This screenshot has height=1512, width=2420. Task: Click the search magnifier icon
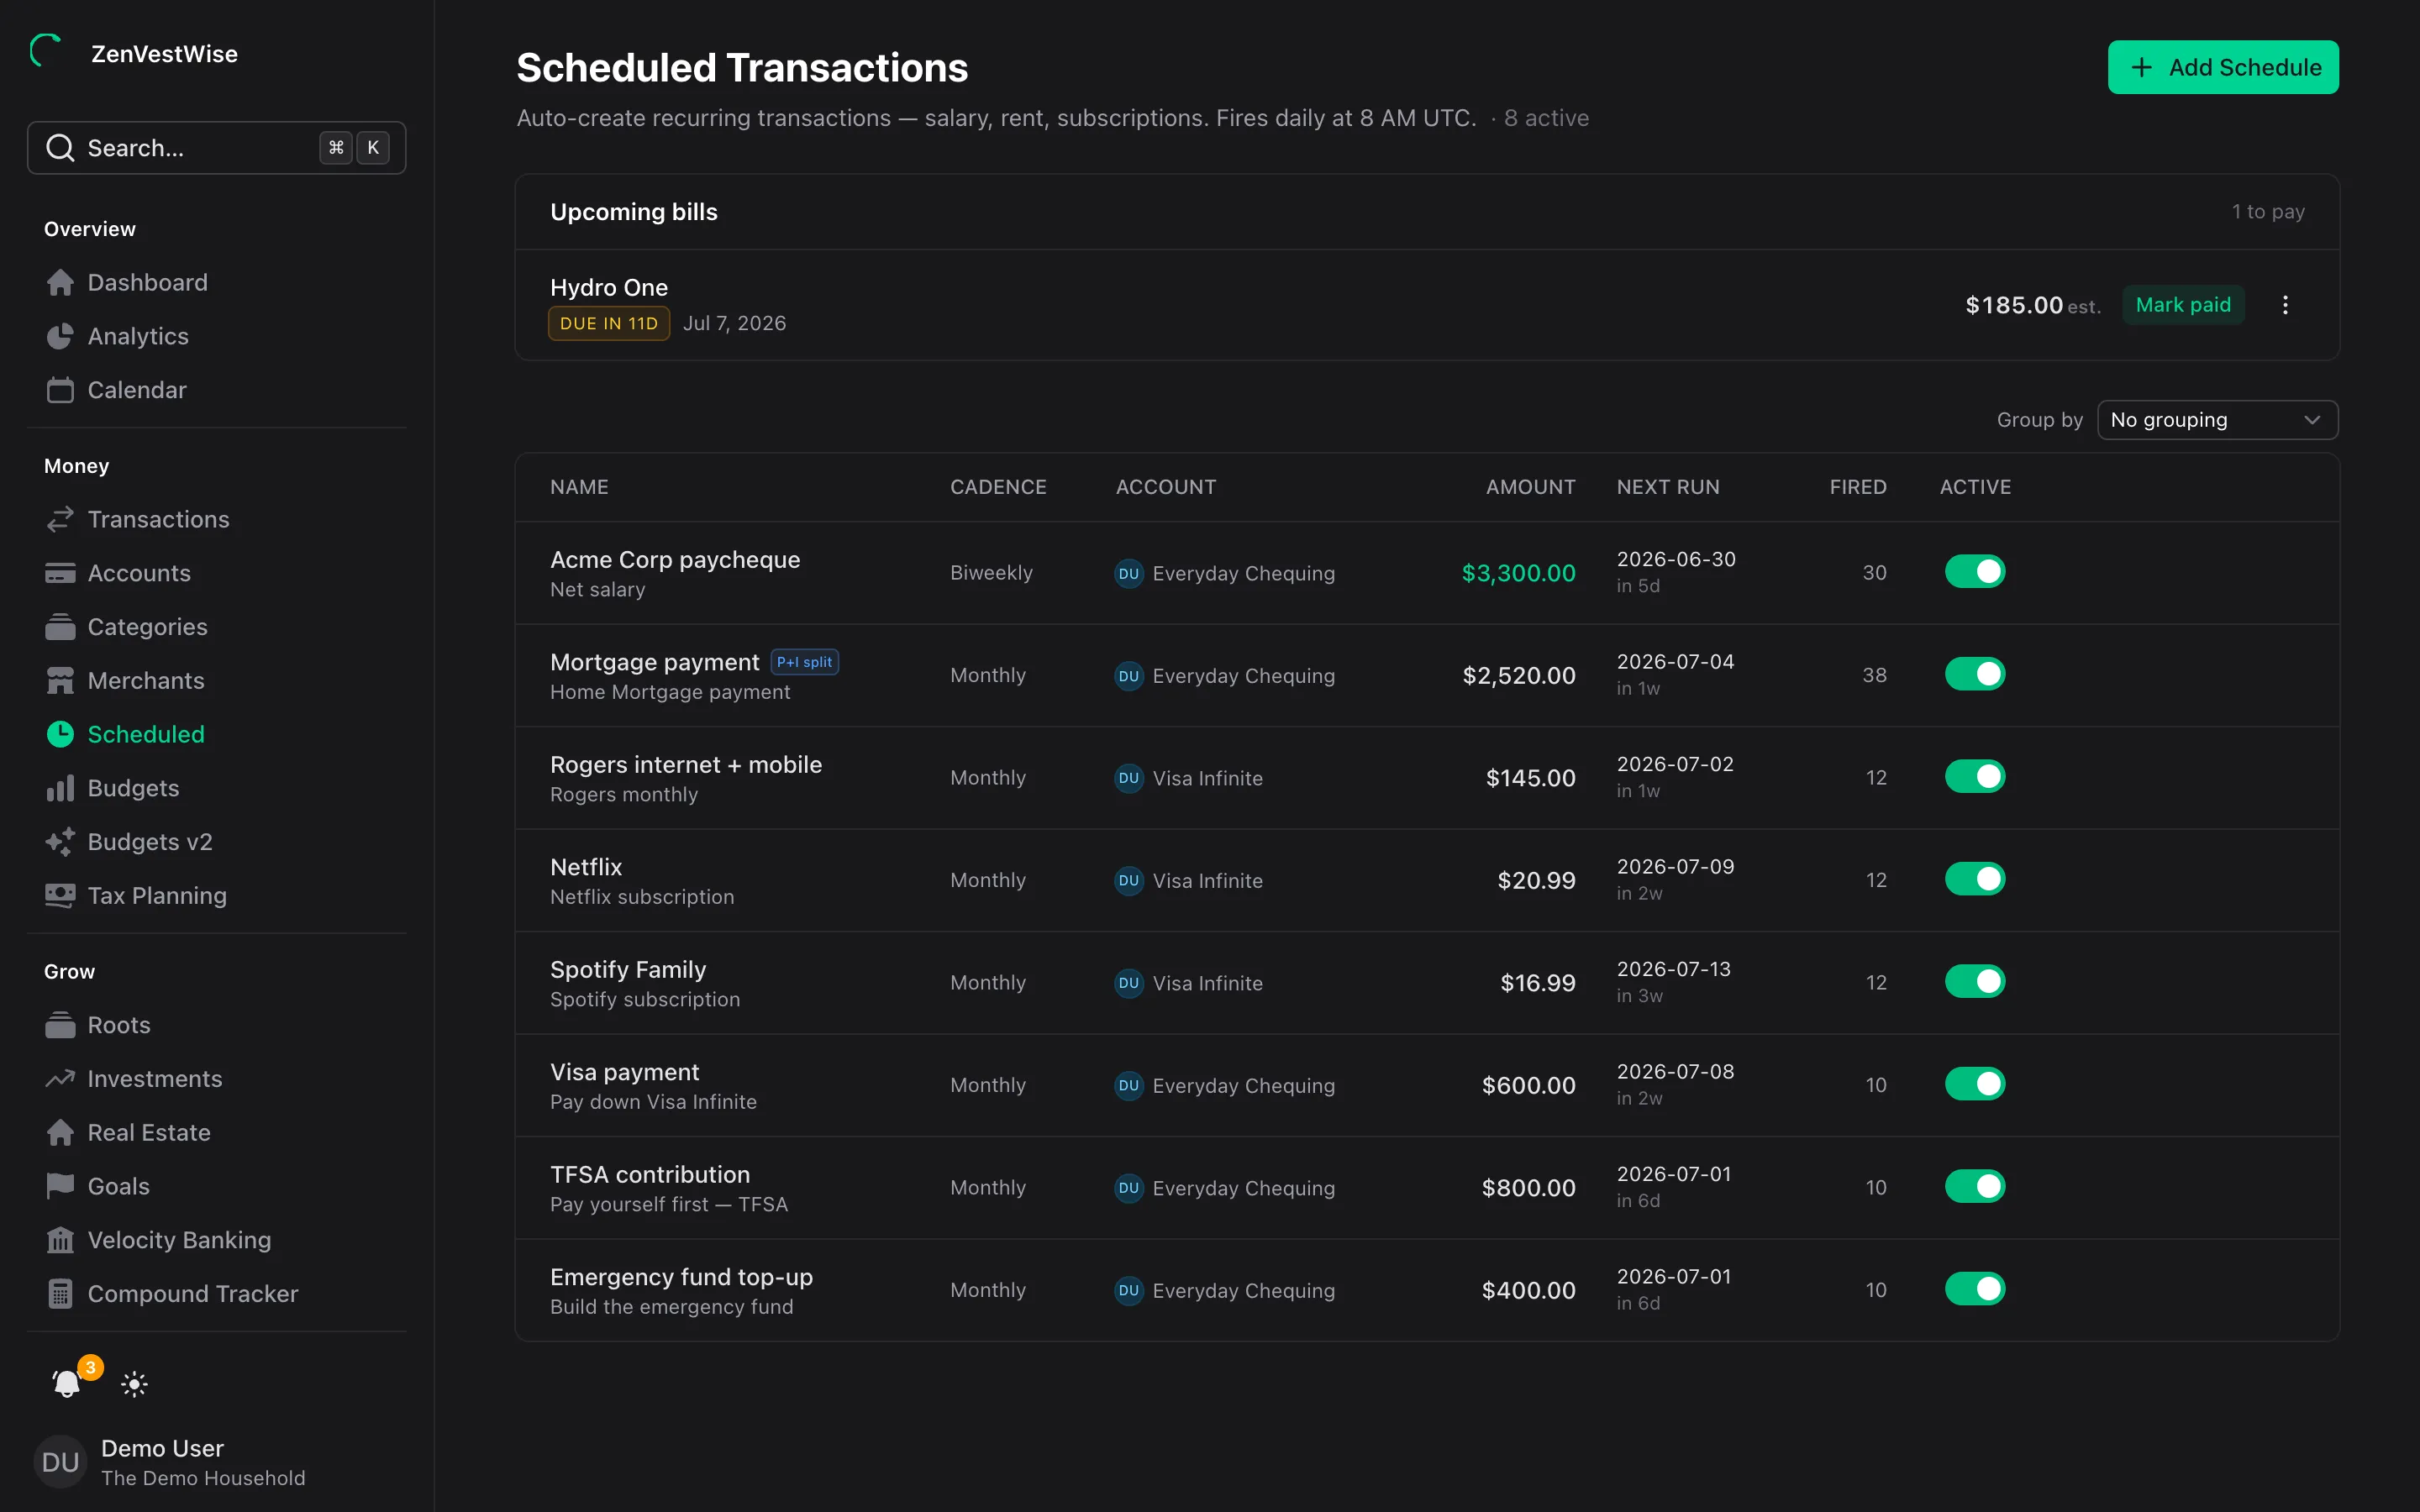click(x=60, y=148)
